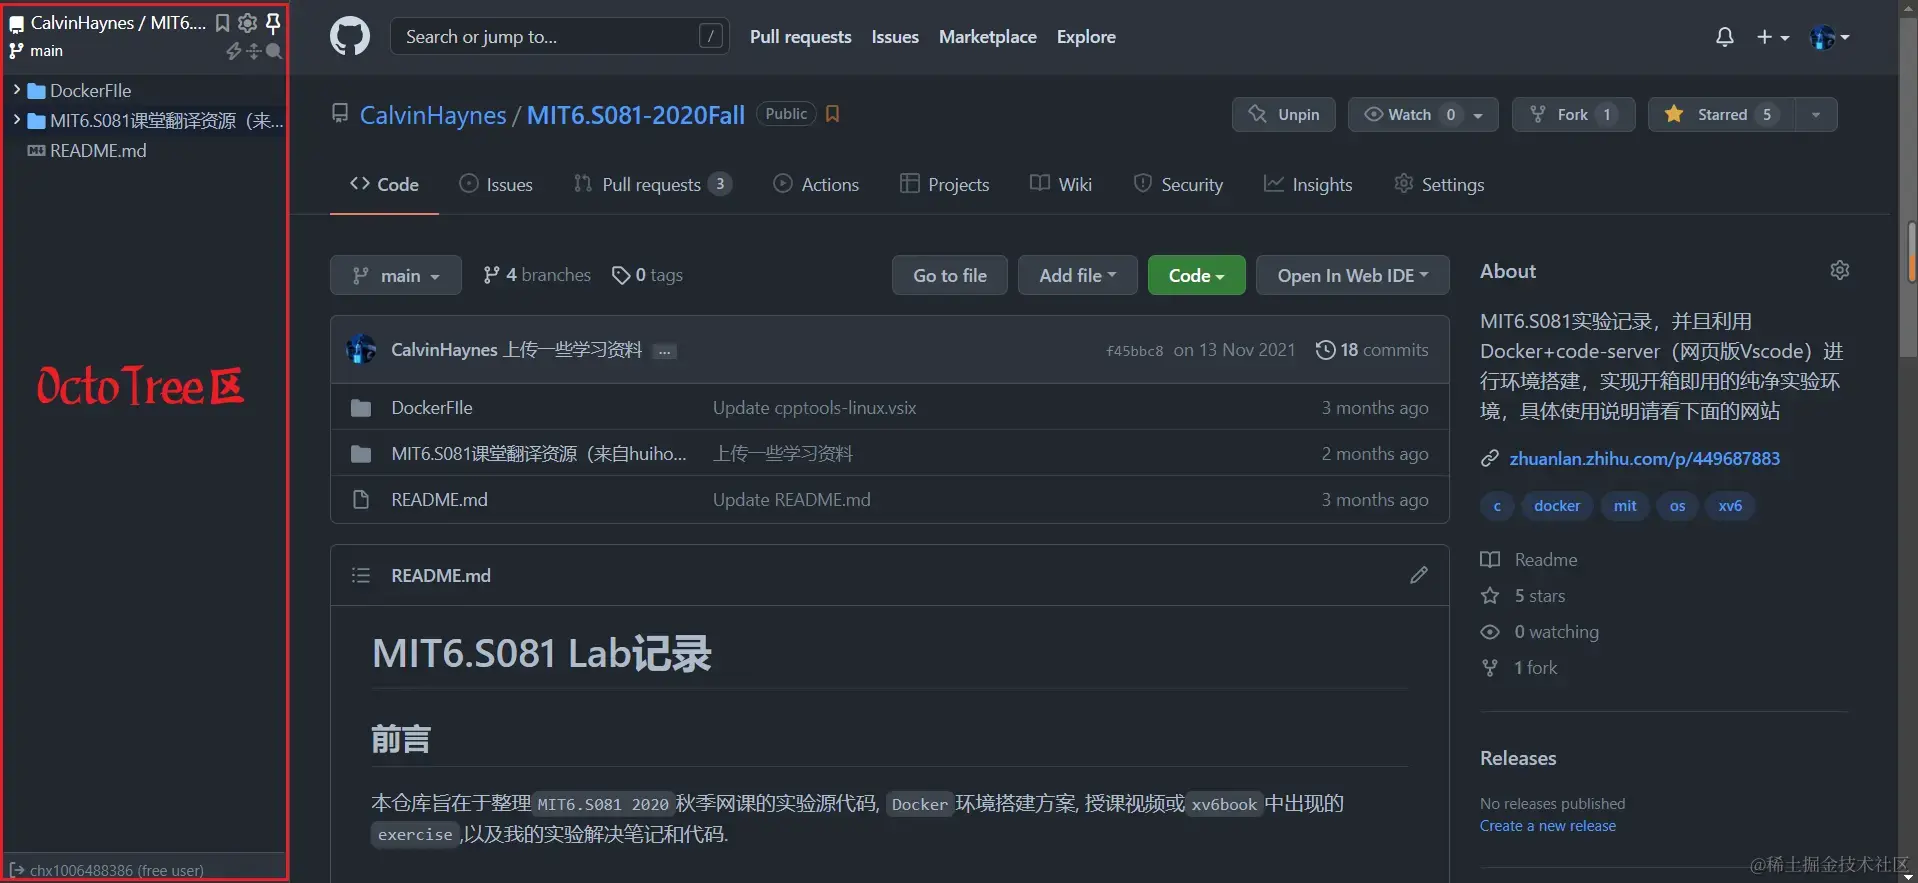1918x883 pixels.
Task: View 18 commits history
Action: tap(1372, 350)
